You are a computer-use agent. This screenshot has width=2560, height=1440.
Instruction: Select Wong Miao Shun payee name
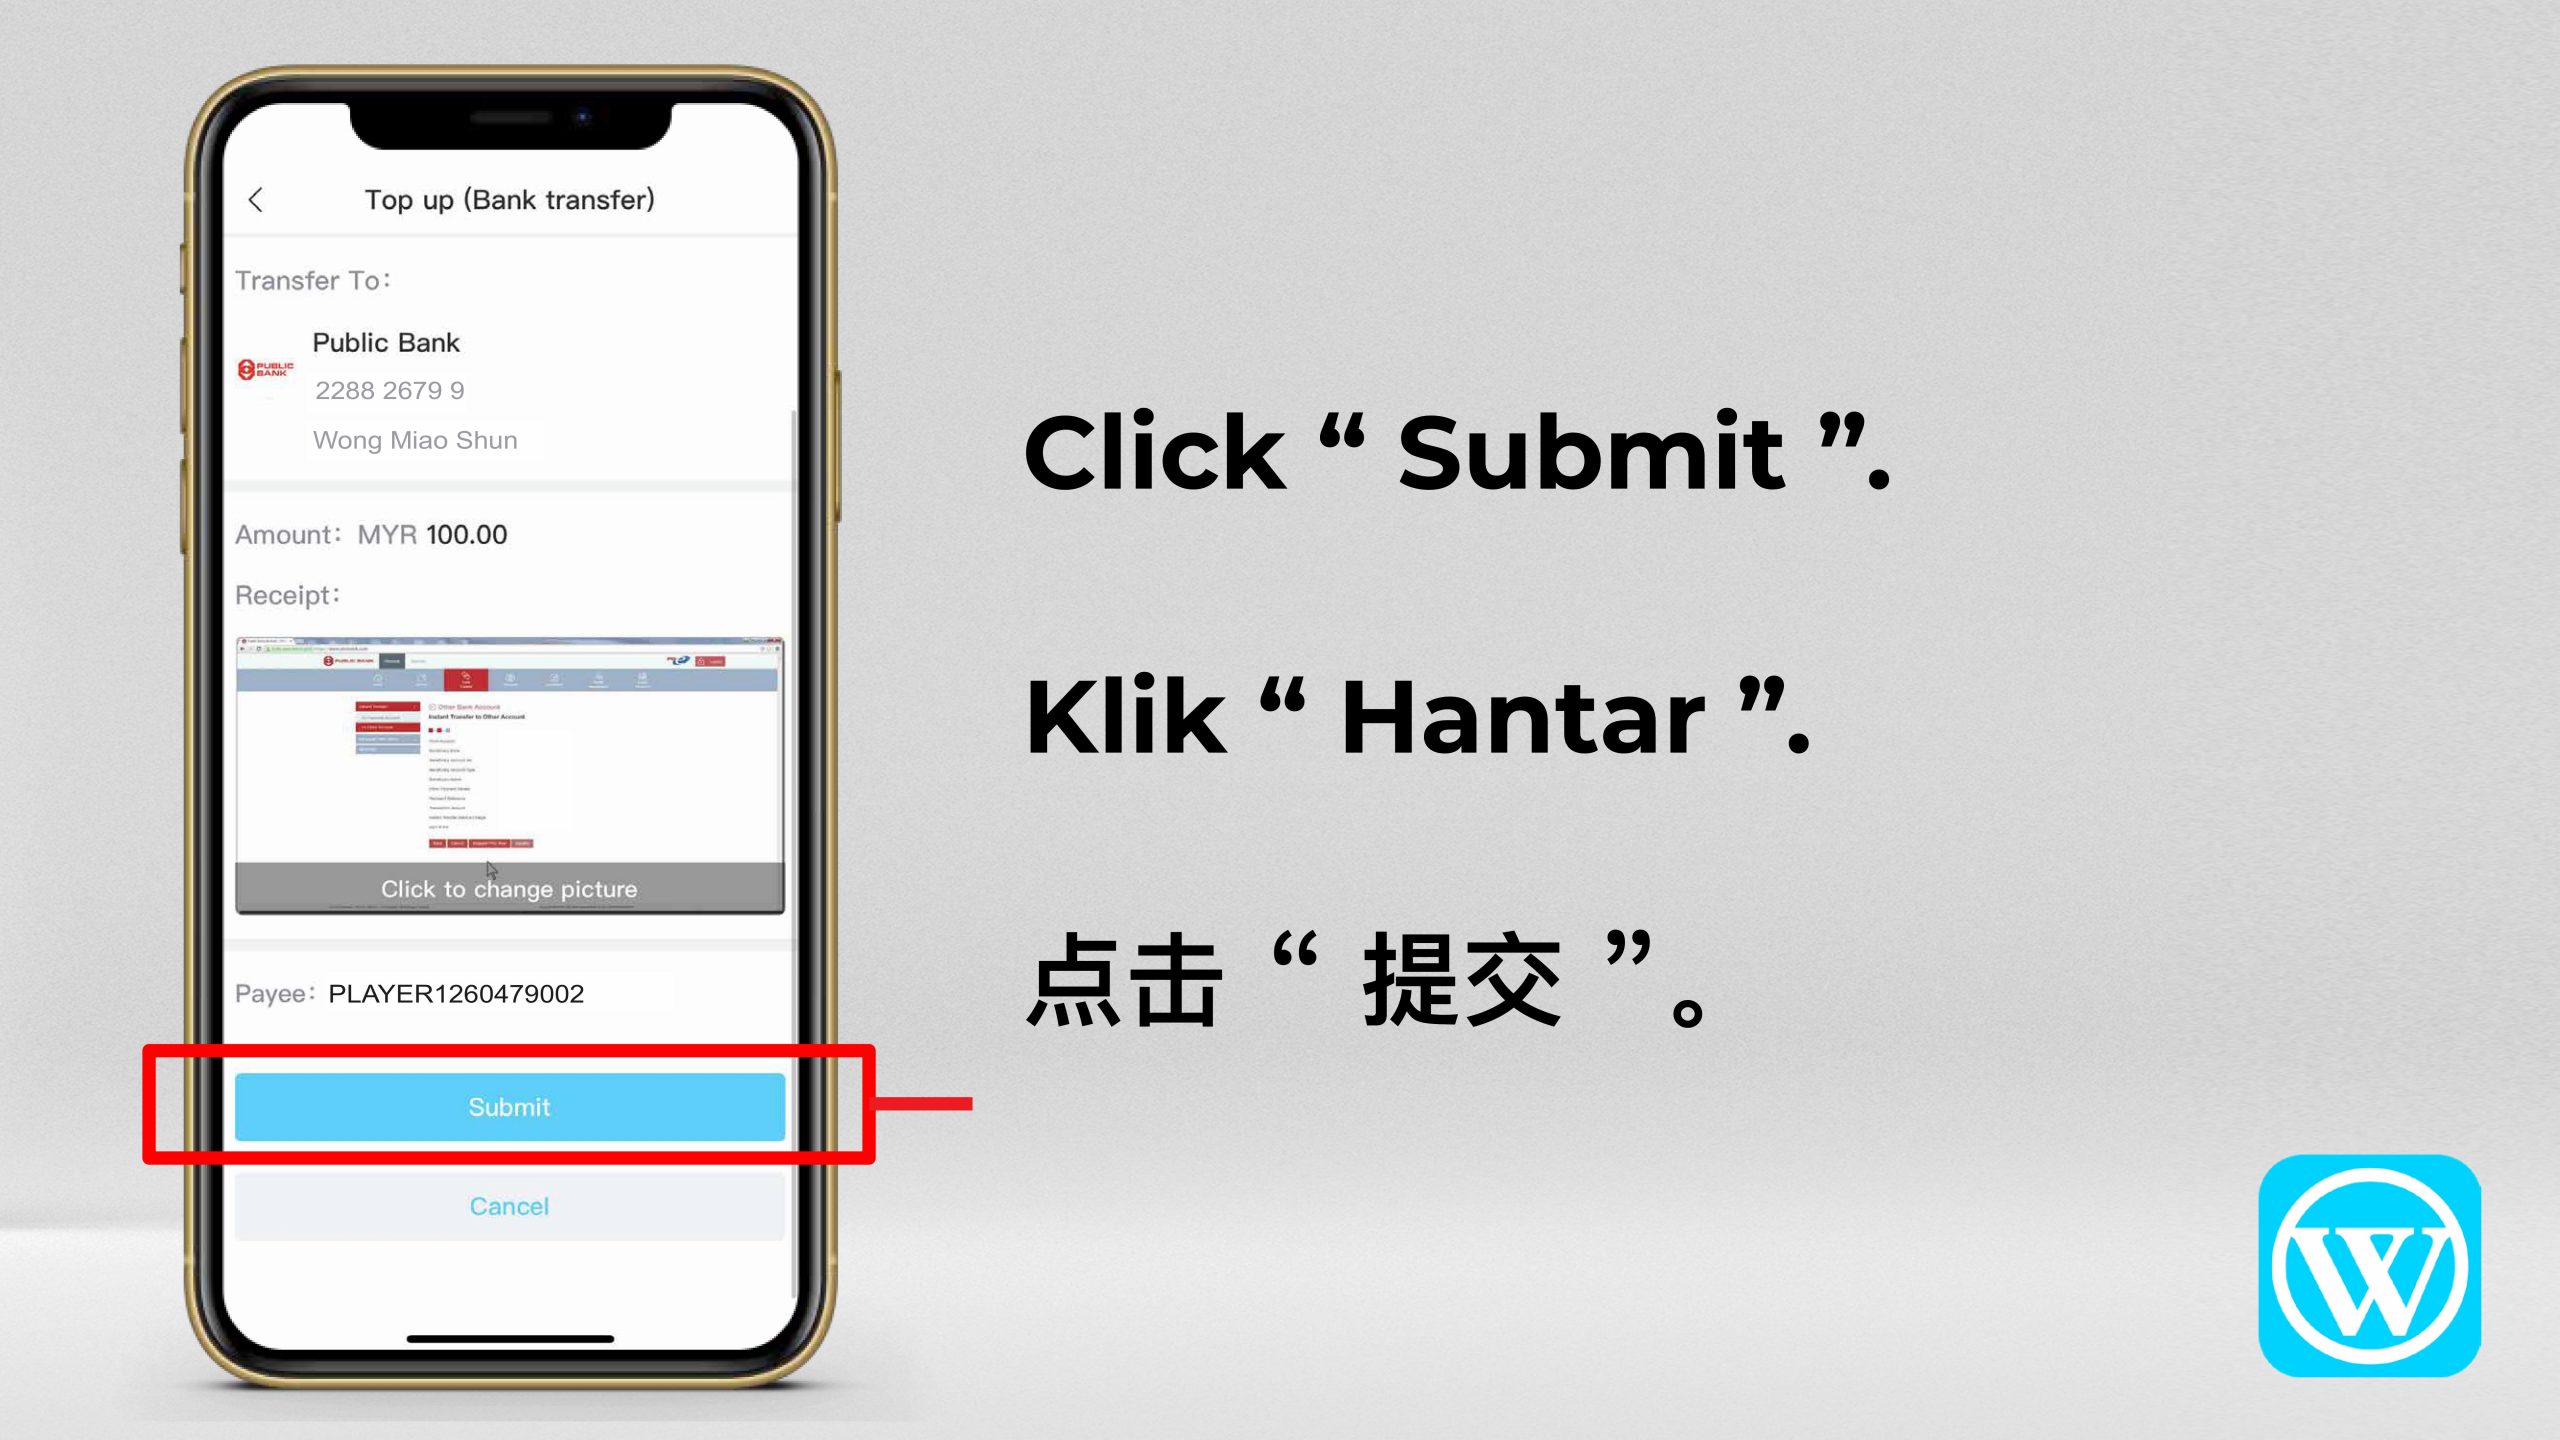417,440
